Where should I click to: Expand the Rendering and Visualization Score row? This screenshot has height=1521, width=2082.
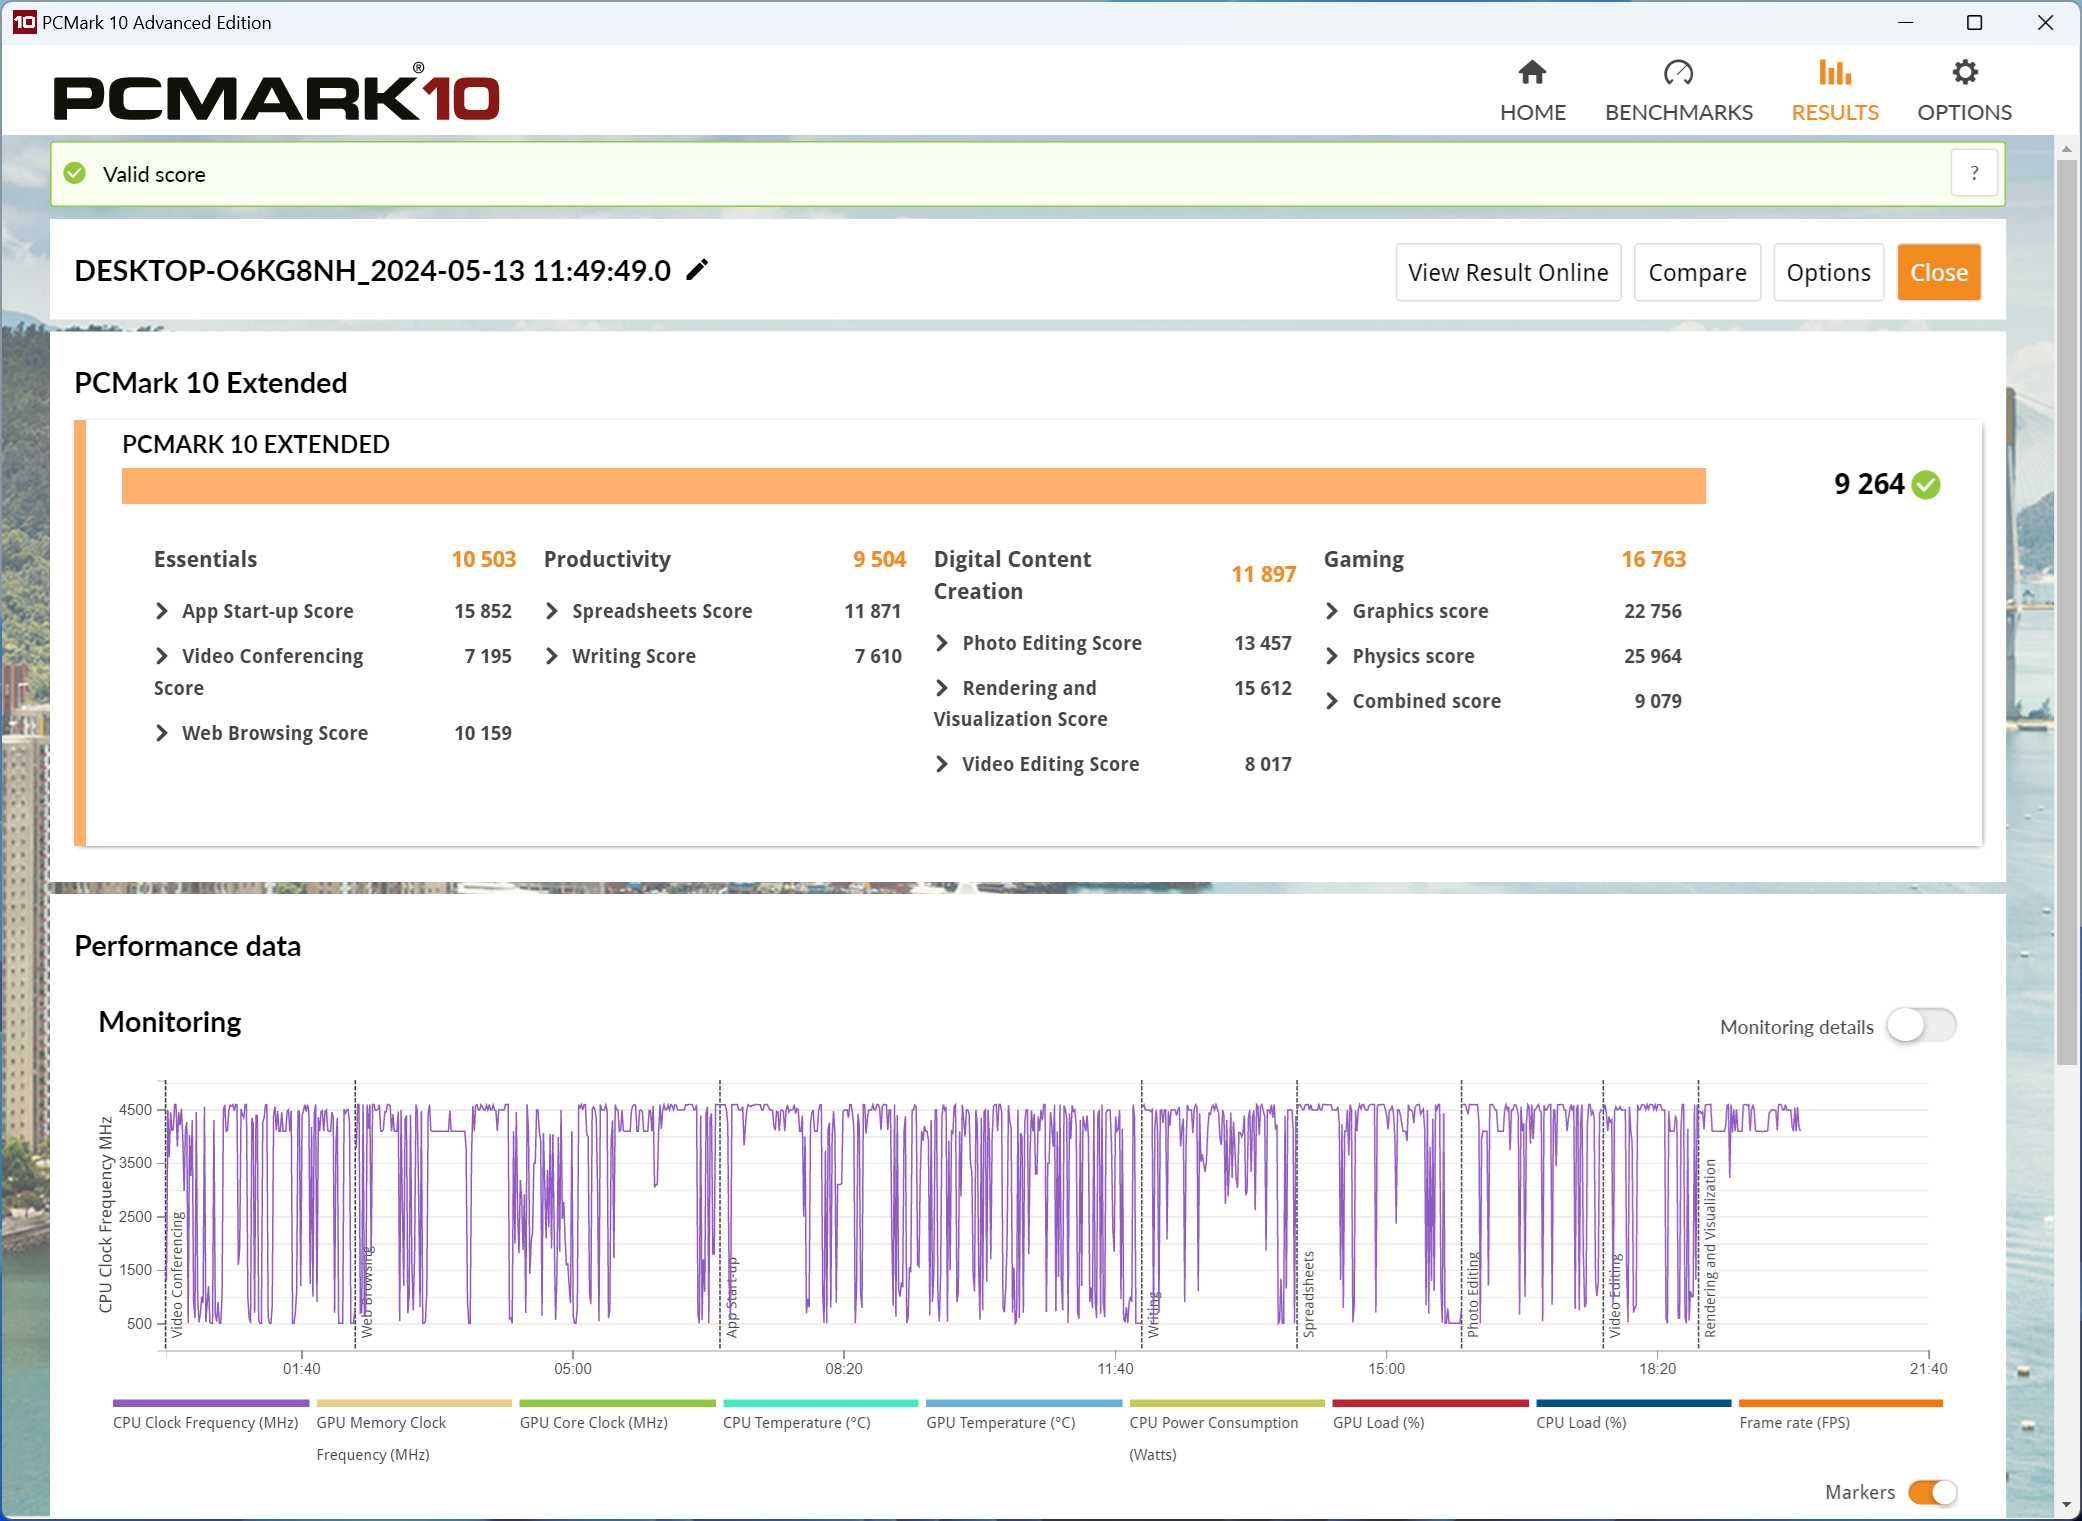point(942,687)
